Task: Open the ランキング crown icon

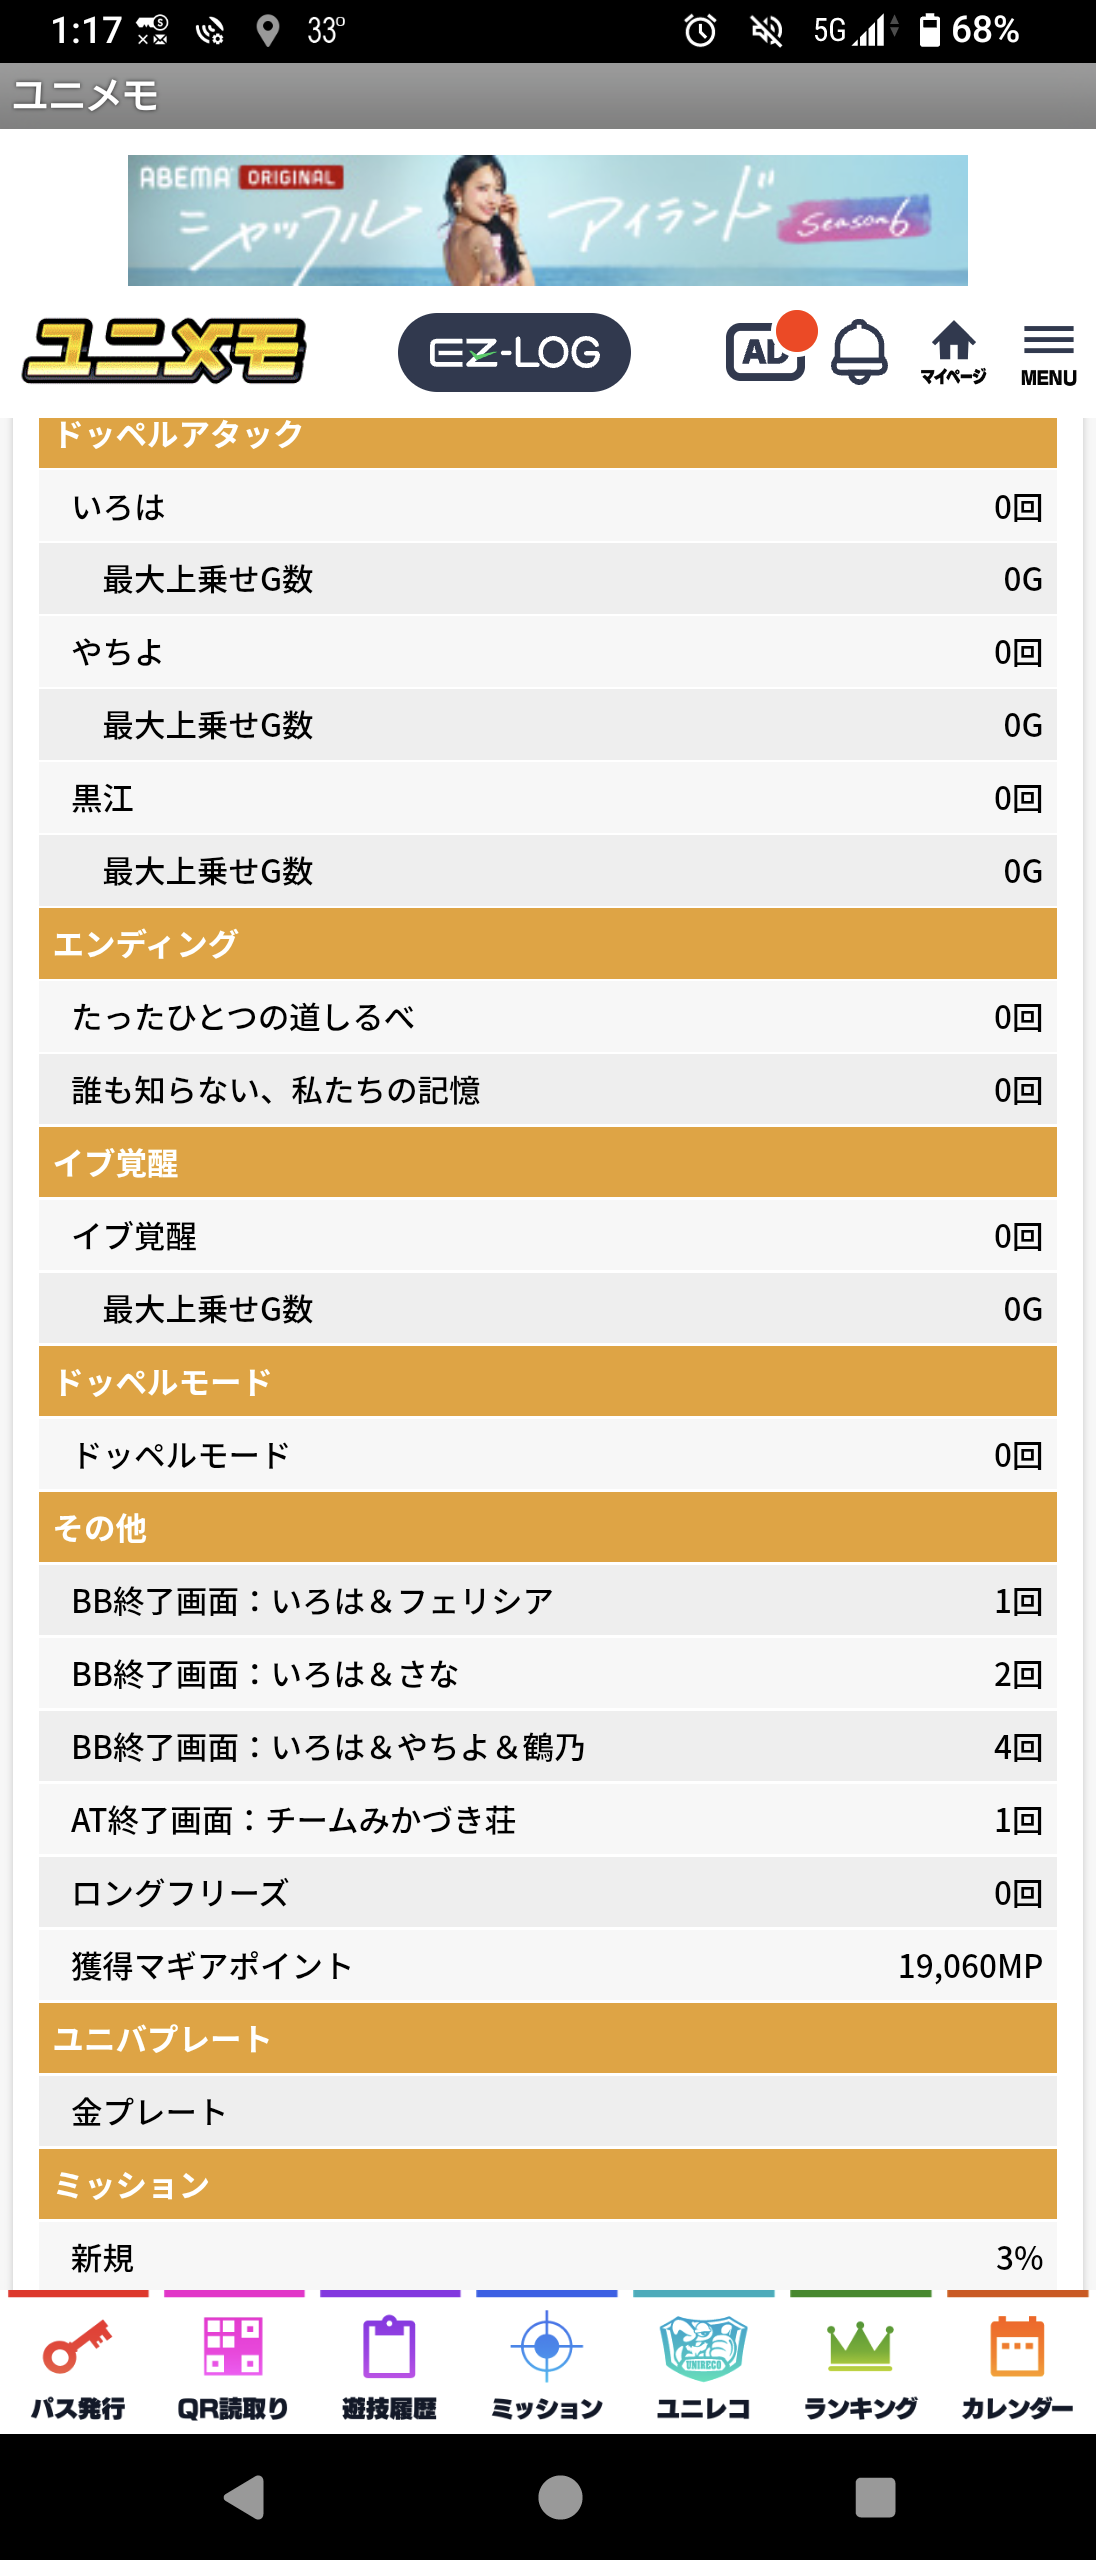Action: click(x=860, y=2365)
